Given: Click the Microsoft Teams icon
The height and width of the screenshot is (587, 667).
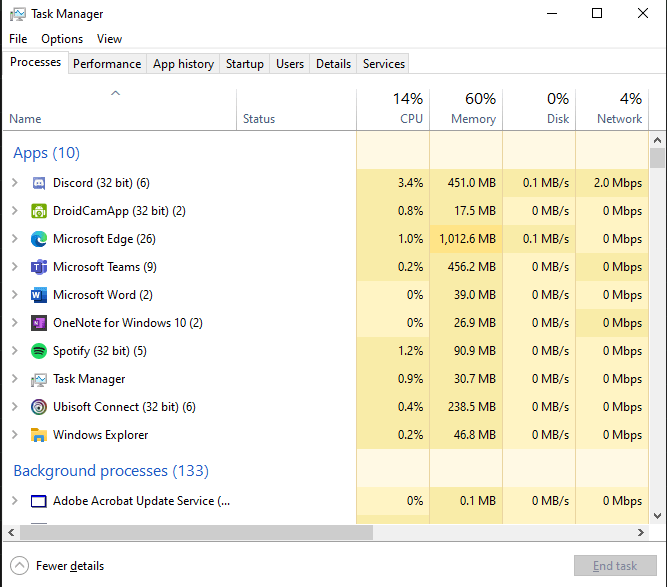Looking at the screenshot, I should [39, 267].
